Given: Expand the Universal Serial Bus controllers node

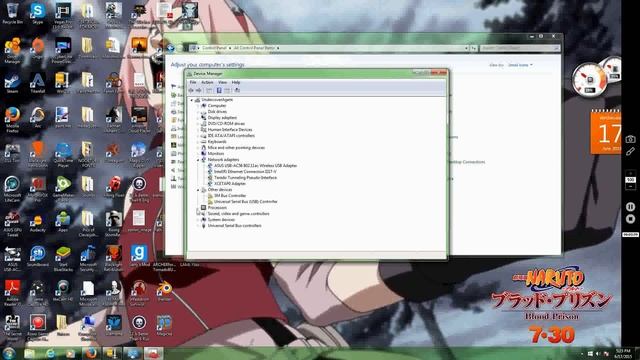Looking at the screenshot, I should 198,226.
